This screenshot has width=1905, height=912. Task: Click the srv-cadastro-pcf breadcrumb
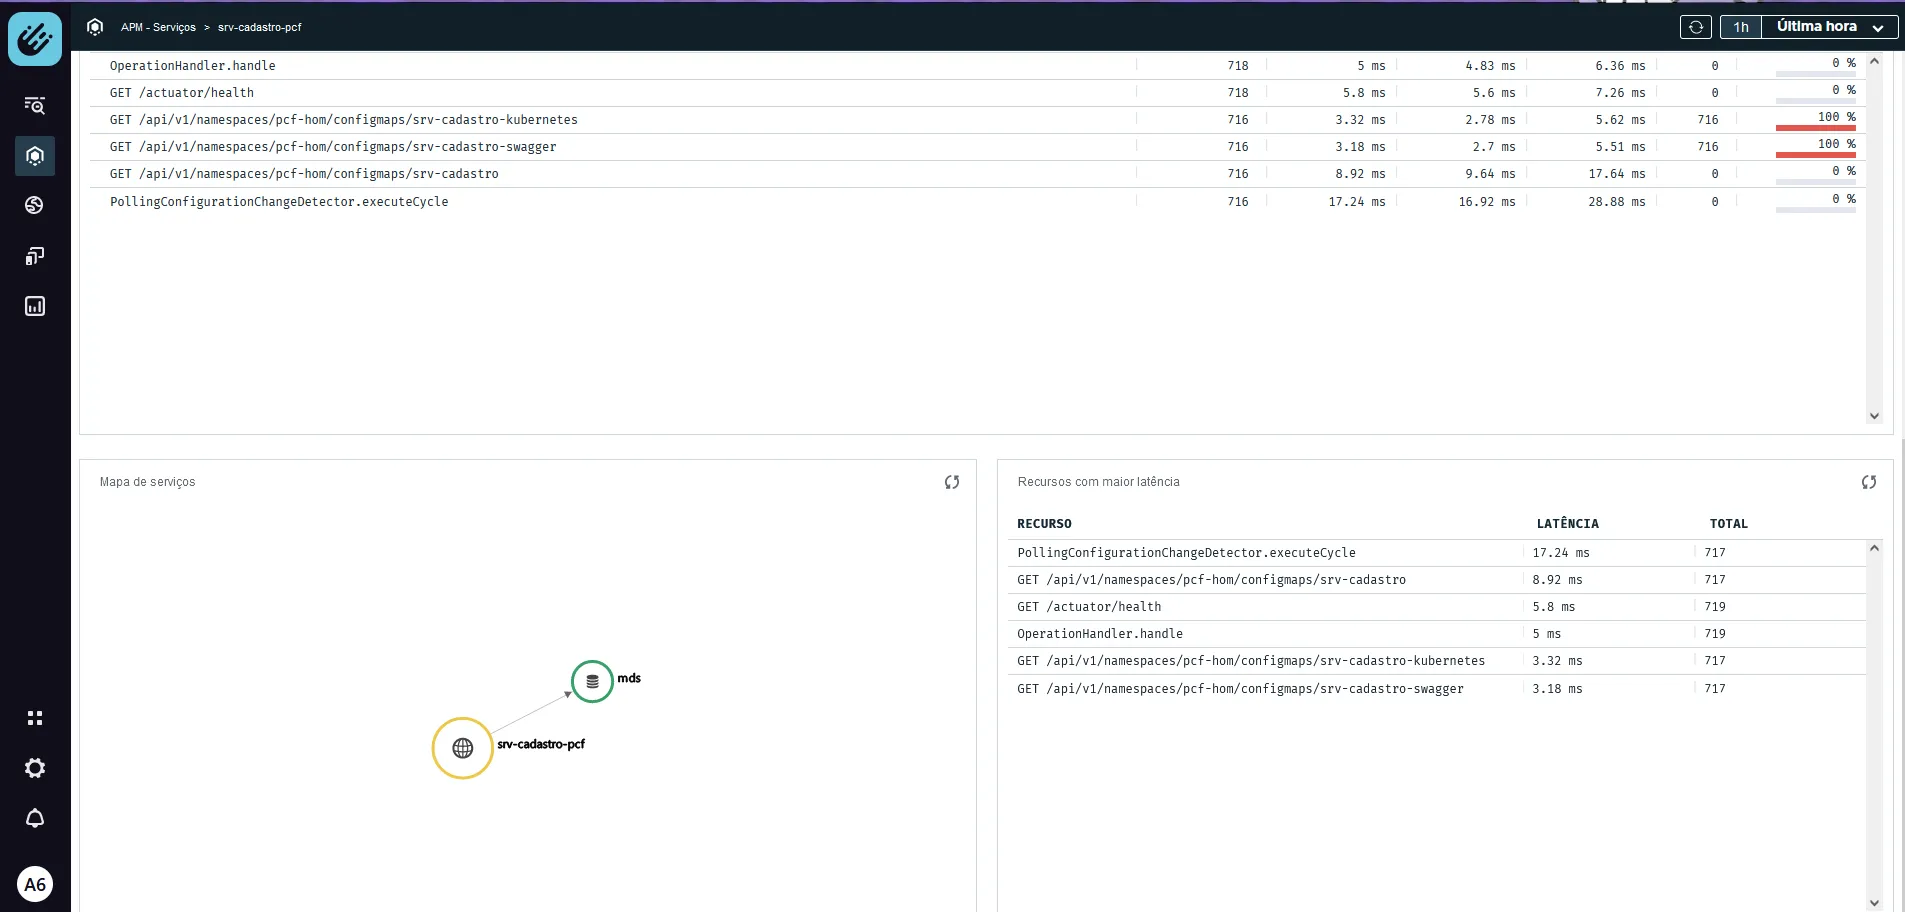[x=260, y=27]
